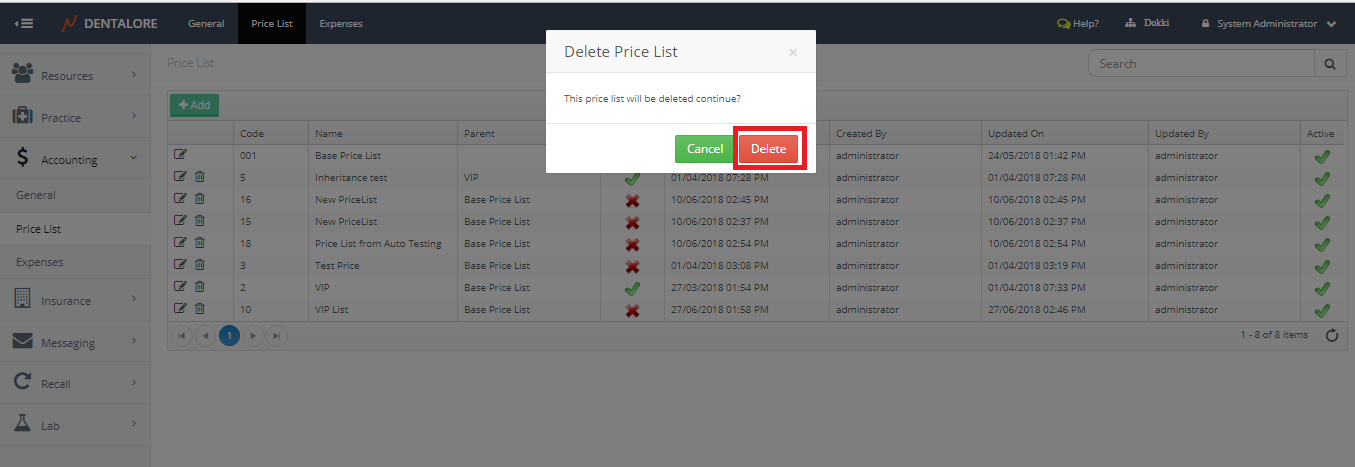Refresh the price list grid
Viewport: 1355px width, 467px height.
[x=1331, y=336]
